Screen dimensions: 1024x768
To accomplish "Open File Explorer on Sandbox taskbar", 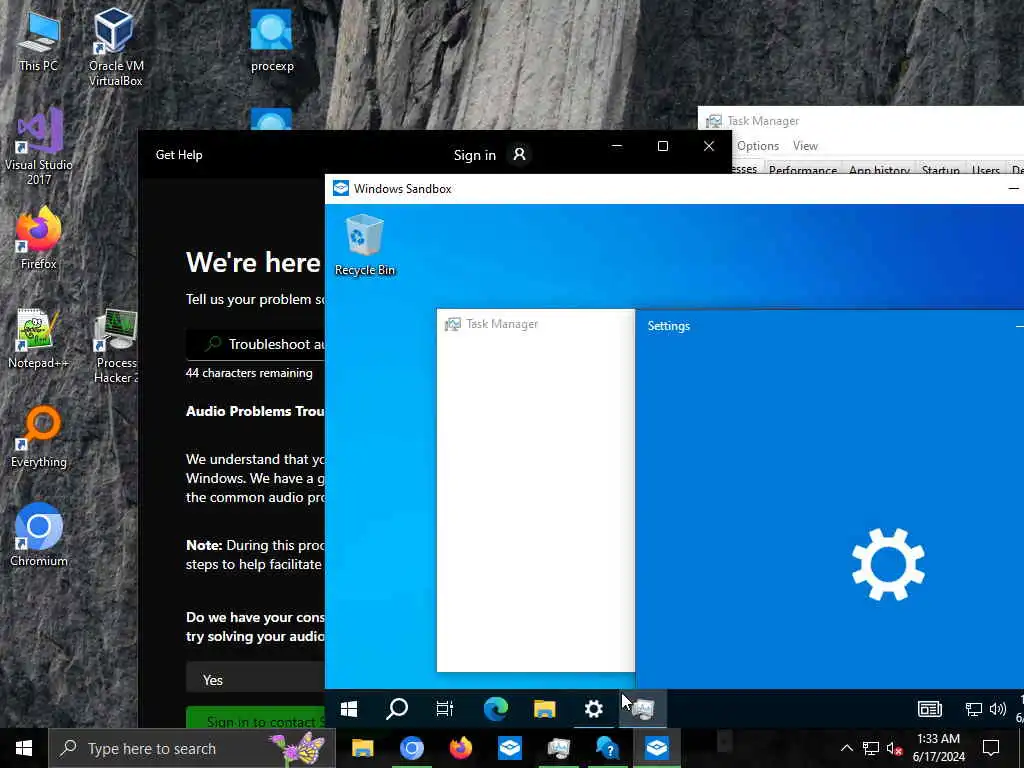I will click(545, 709).
